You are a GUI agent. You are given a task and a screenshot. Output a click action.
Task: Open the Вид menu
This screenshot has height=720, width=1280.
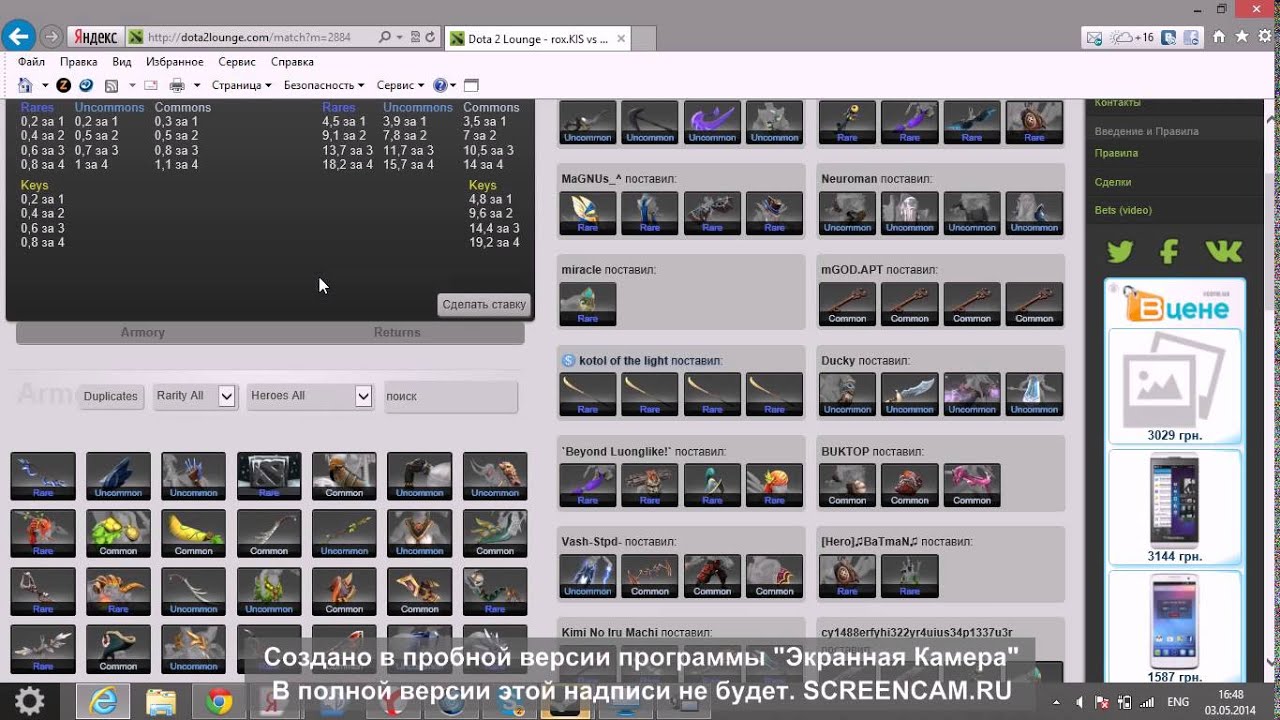(x=122, y=61)
